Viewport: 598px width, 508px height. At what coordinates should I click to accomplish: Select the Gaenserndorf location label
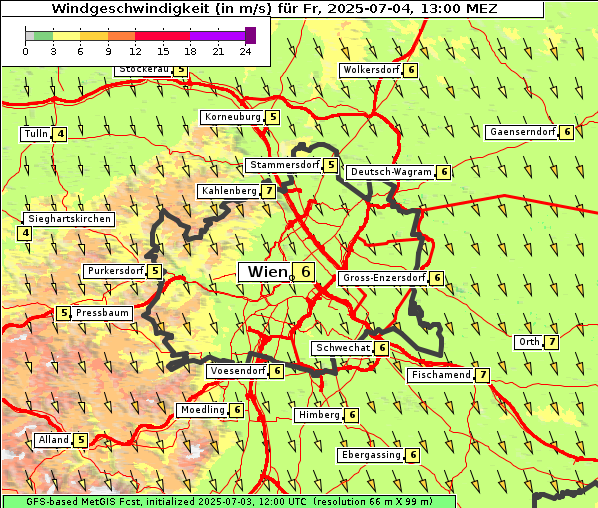click(x=522, y=132)
